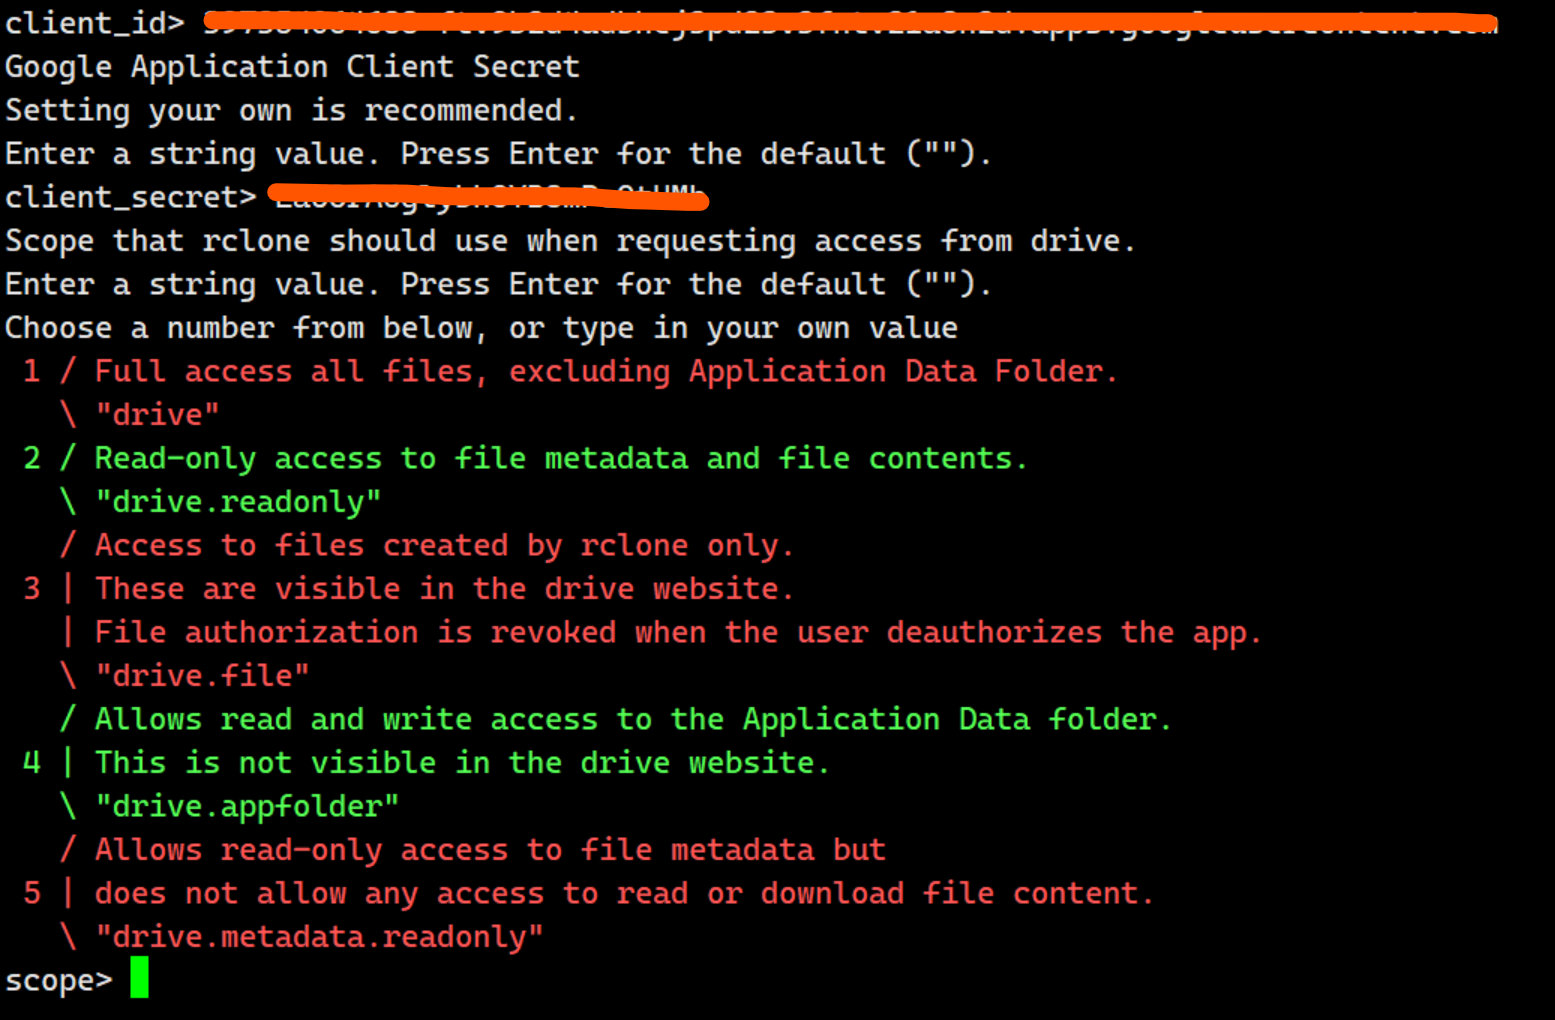1555x1020 pixels.
Task: Click option number 3 for rclone-created files
Action: pos(32,588)
